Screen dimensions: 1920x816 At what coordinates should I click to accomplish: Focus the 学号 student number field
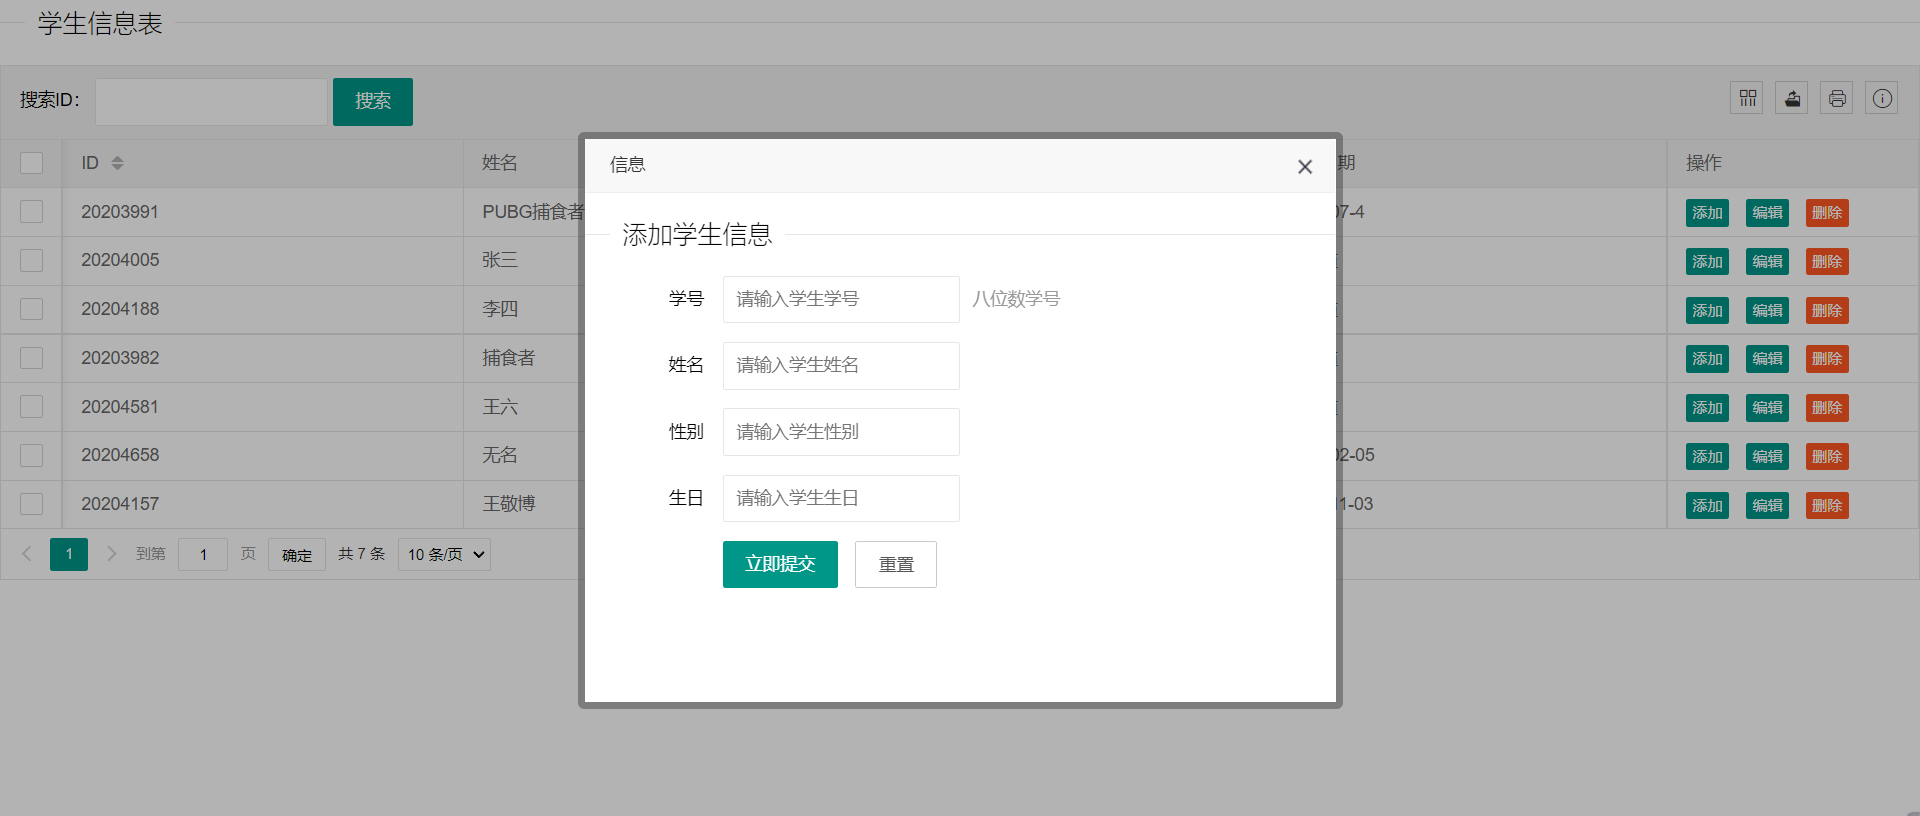coord(841,299)
